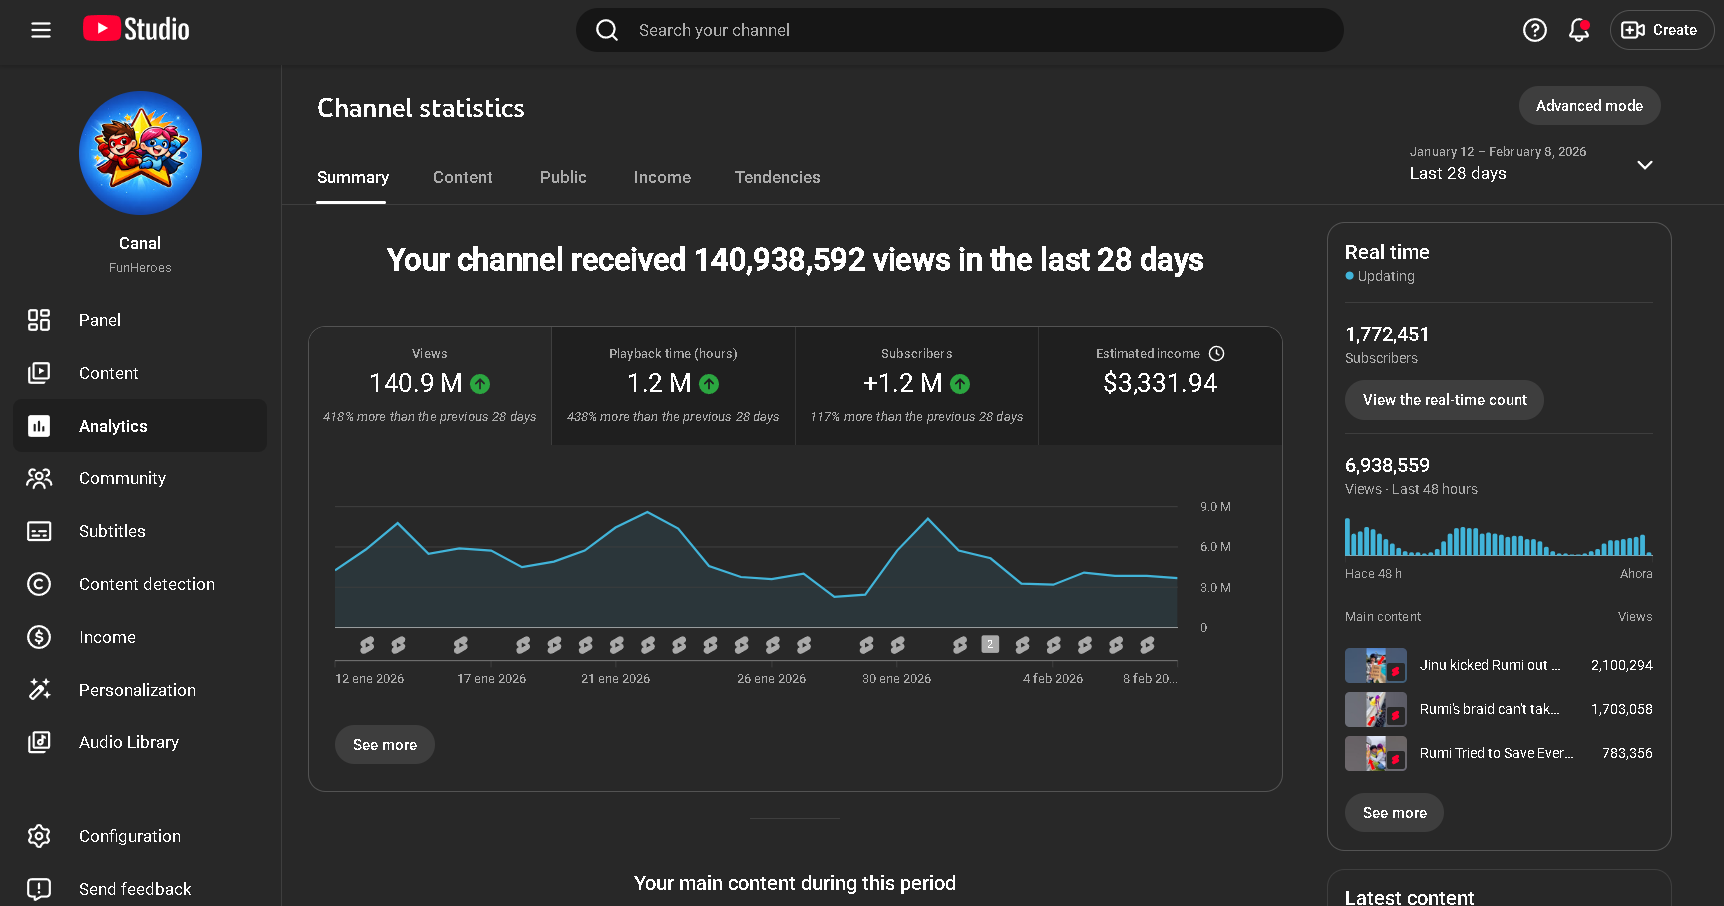Select the Playback time metric card
This screenshot has height=906, width=1724.
point(673,385)
